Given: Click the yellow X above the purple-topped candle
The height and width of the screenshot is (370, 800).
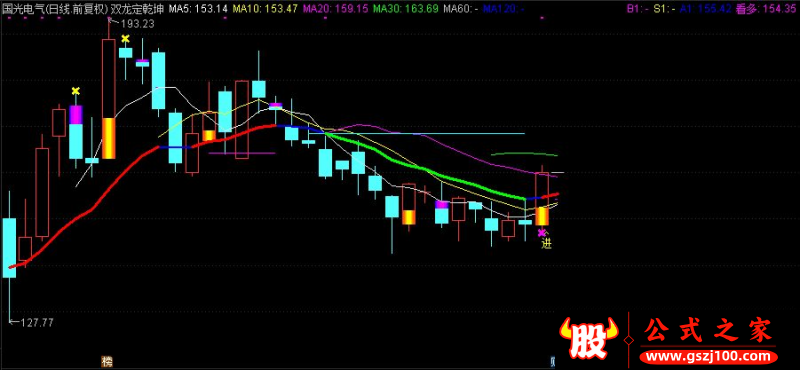Looking at the screenshot, I should click(76, 91).
